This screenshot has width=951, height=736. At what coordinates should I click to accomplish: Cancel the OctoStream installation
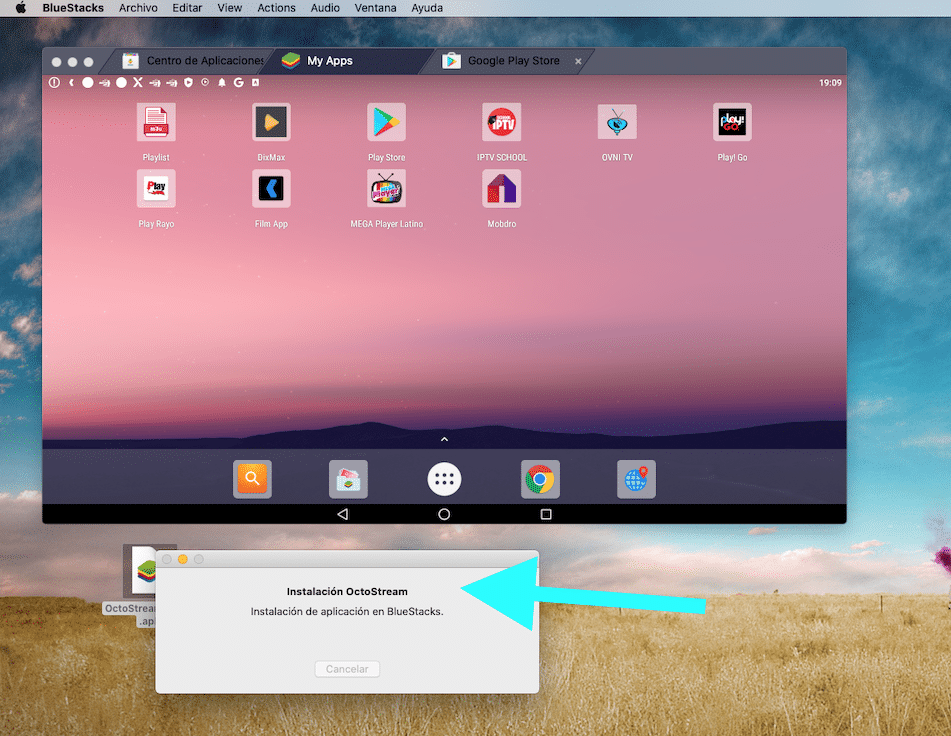347,669
